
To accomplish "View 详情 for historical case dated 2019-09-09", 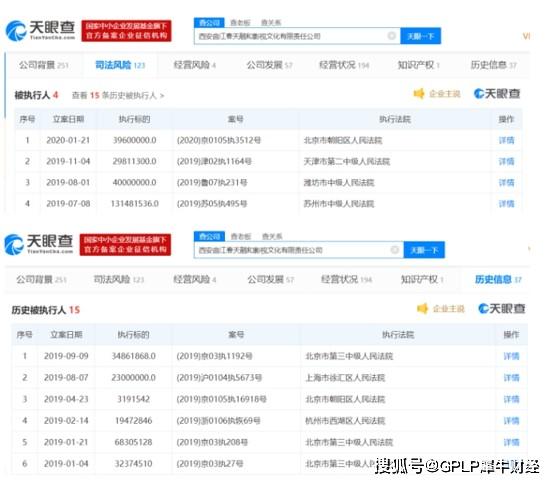I will pyautogui.click(x=511, y=356).
